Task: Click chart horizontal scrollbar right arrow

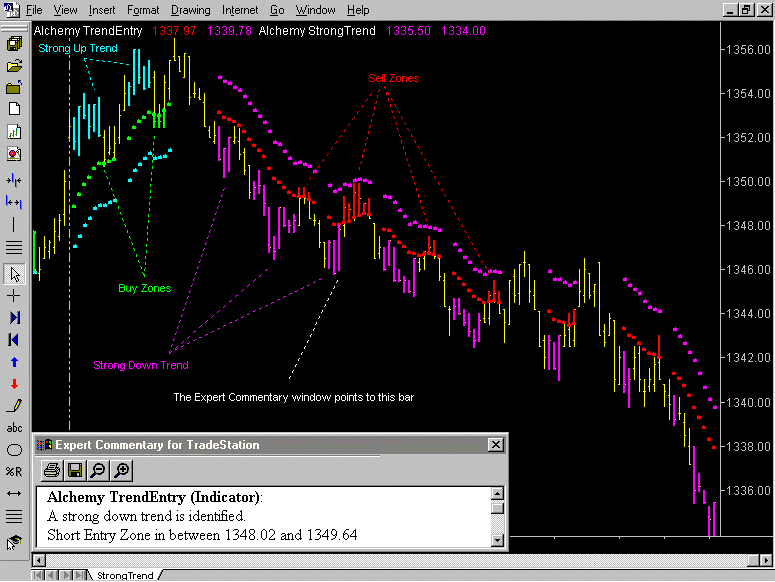Action: (x=766, y=561)
